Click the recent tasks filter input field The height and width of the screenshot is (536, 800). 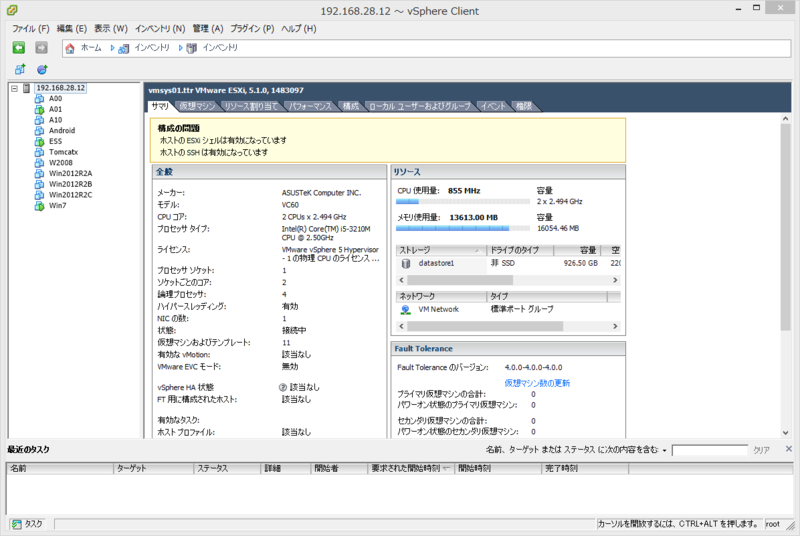pyautogui.click(x=710, y=450)
